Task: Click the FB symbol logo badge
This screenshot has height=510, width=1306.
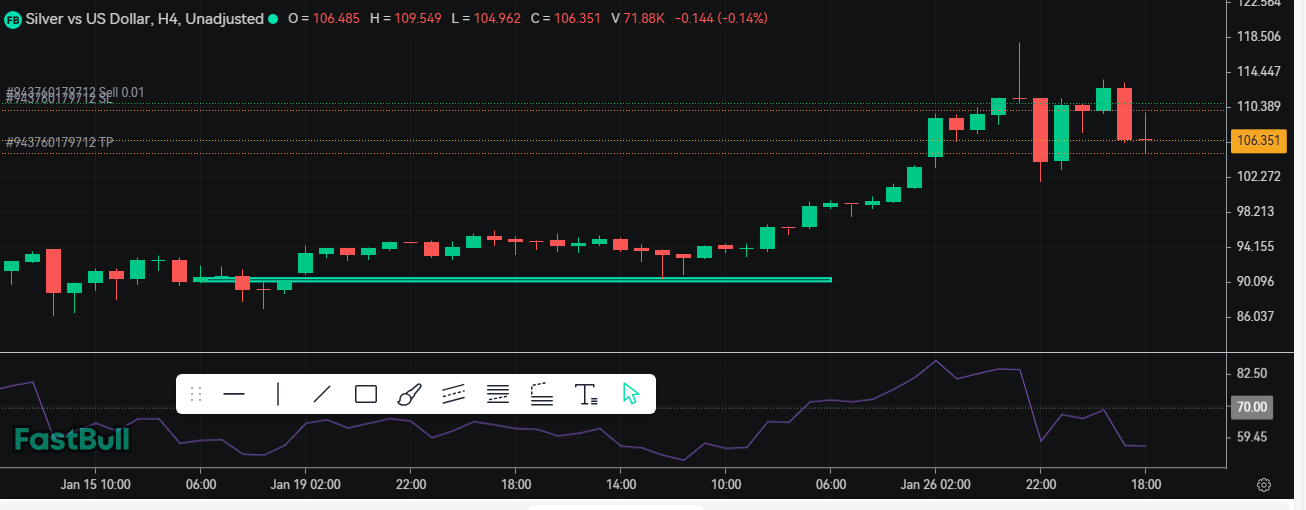Action: 13,19
